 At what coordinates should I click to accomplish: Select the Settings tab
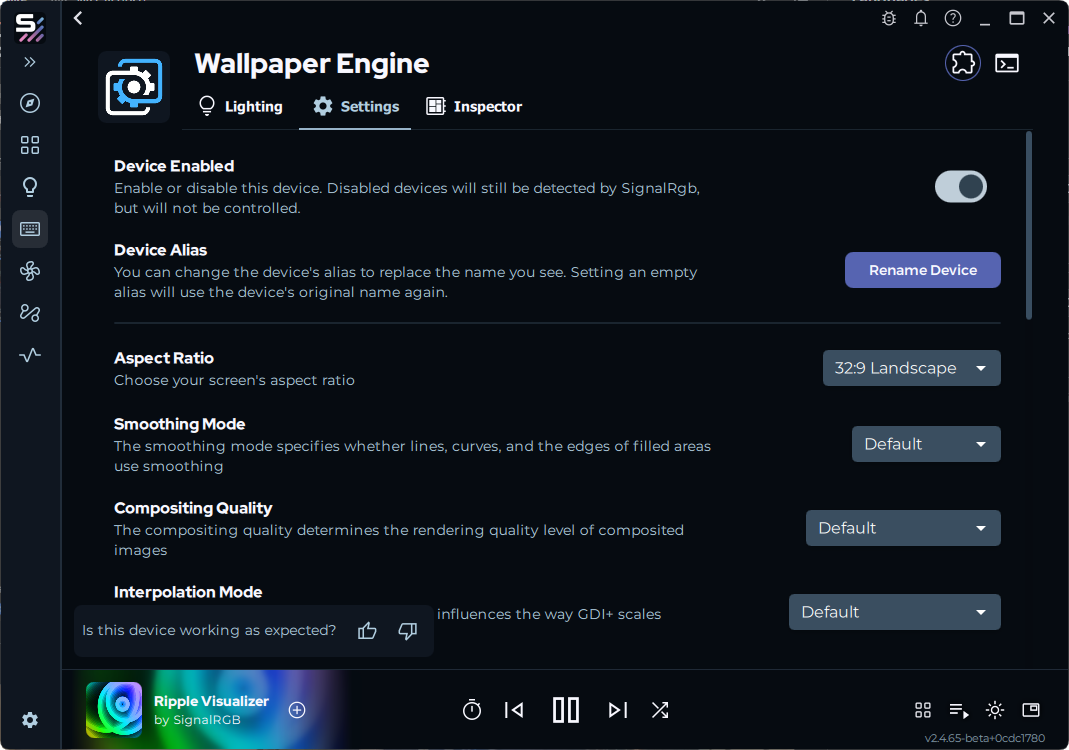pos(355,106)
